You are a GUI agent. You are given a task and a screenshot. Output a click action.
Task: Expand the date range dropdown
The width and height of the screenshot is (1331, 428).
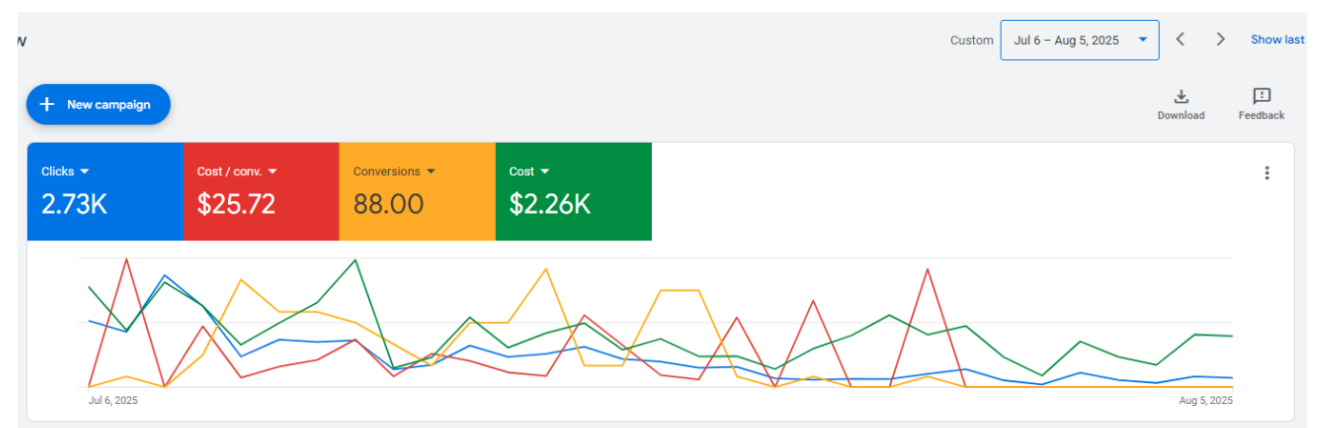(x=1142, y=40)
